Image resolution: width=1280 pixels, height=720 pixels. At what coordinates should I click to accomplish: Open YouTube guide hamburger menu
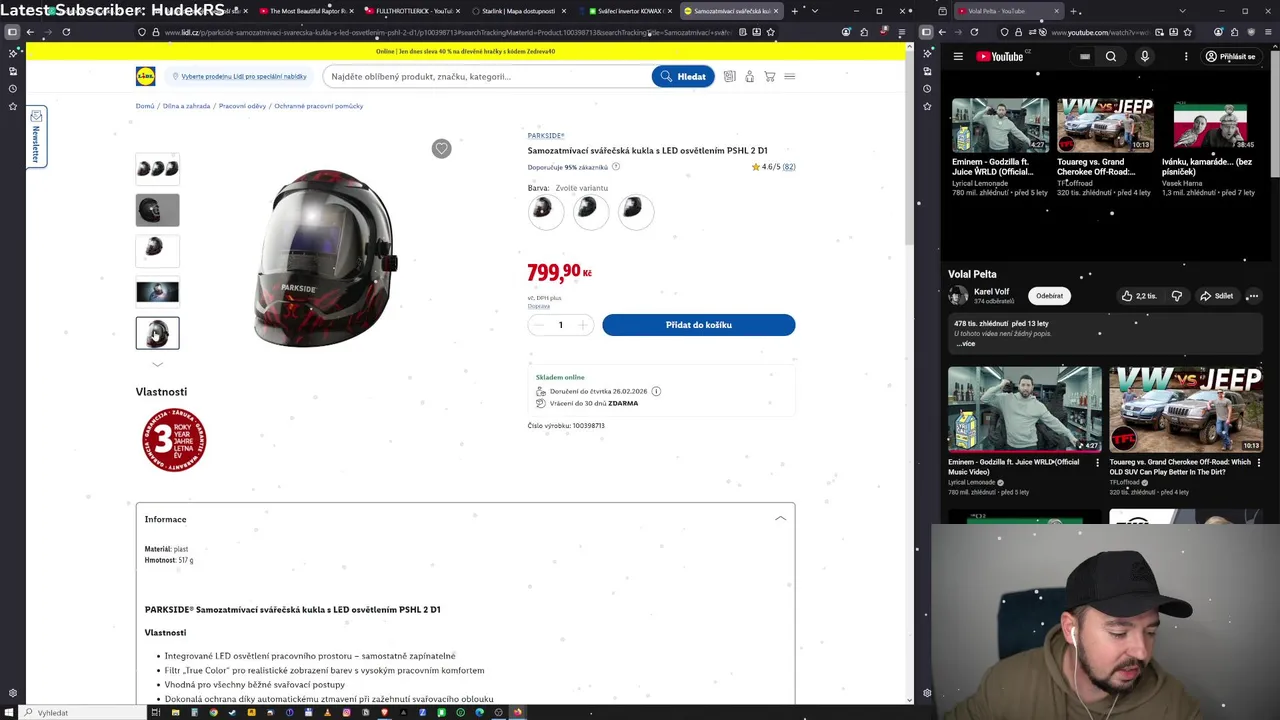[x=958, y=57]
